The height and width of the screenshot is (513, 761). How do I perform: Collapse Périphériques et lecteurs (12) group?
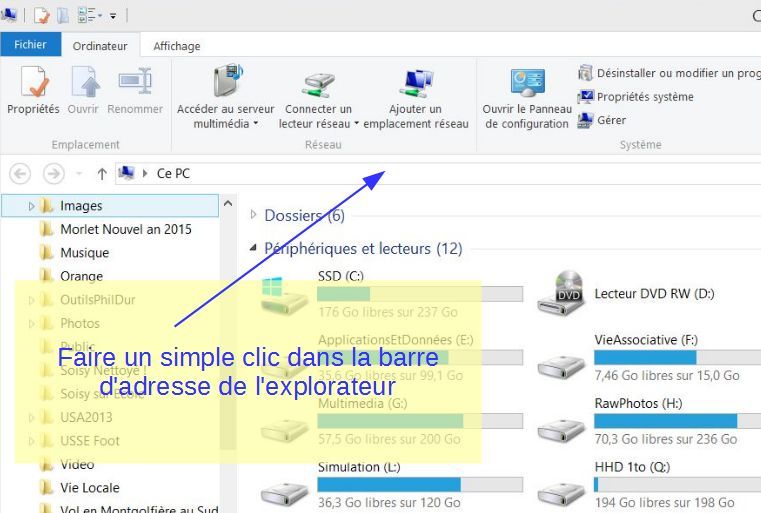pos(253,248)
